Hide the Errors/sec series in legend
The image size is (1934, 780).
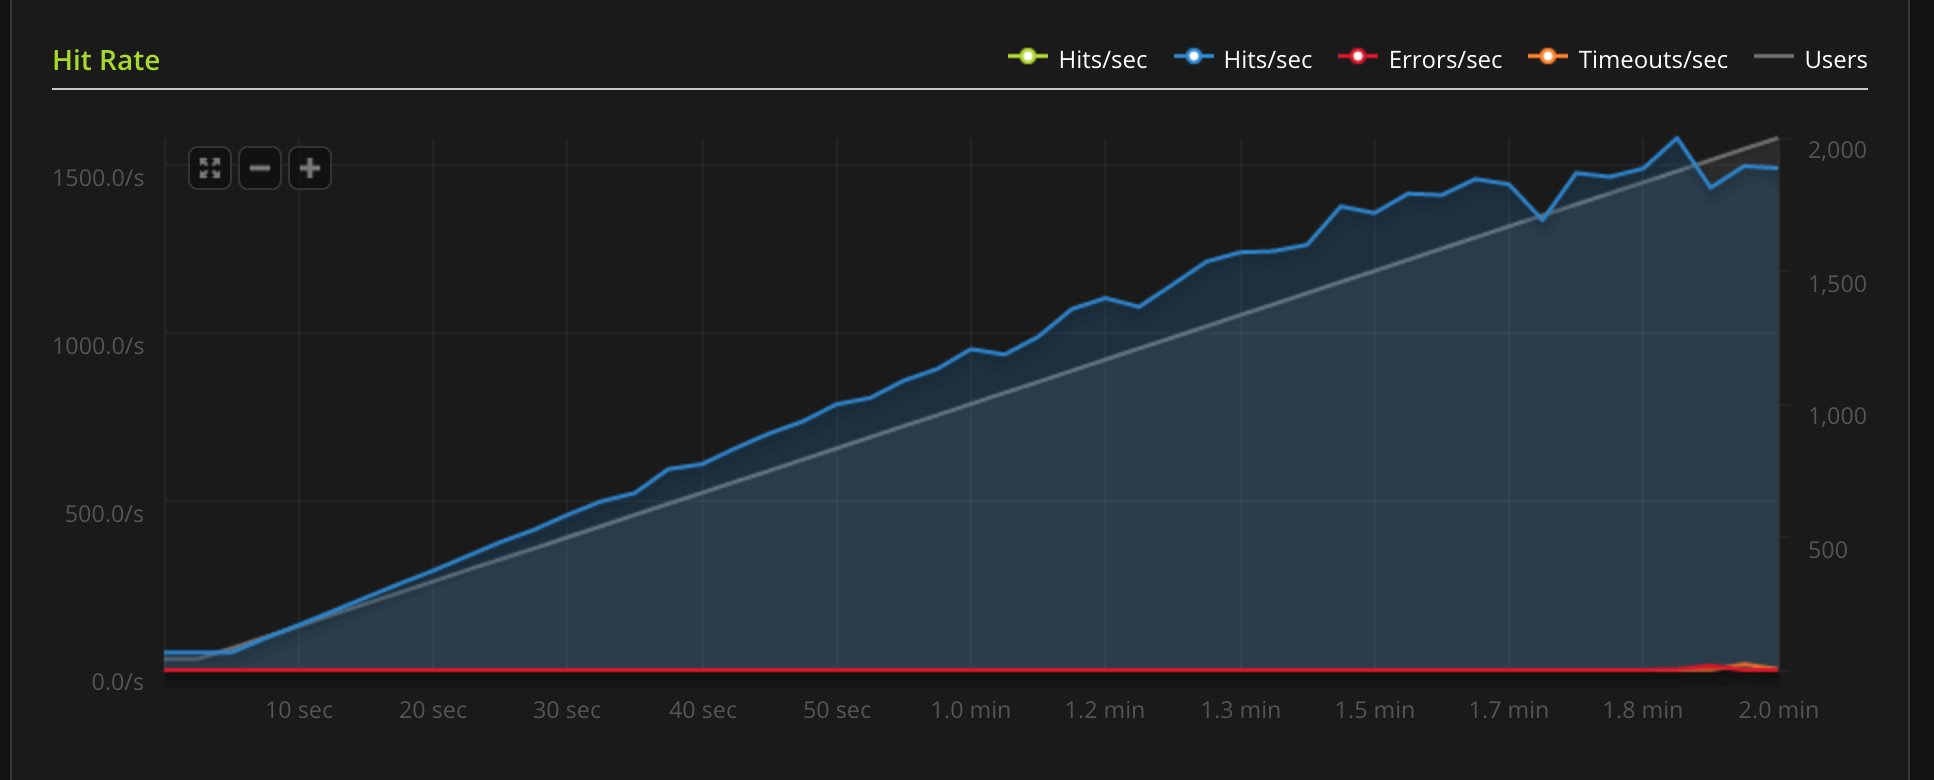click(x=1420, y=60)
